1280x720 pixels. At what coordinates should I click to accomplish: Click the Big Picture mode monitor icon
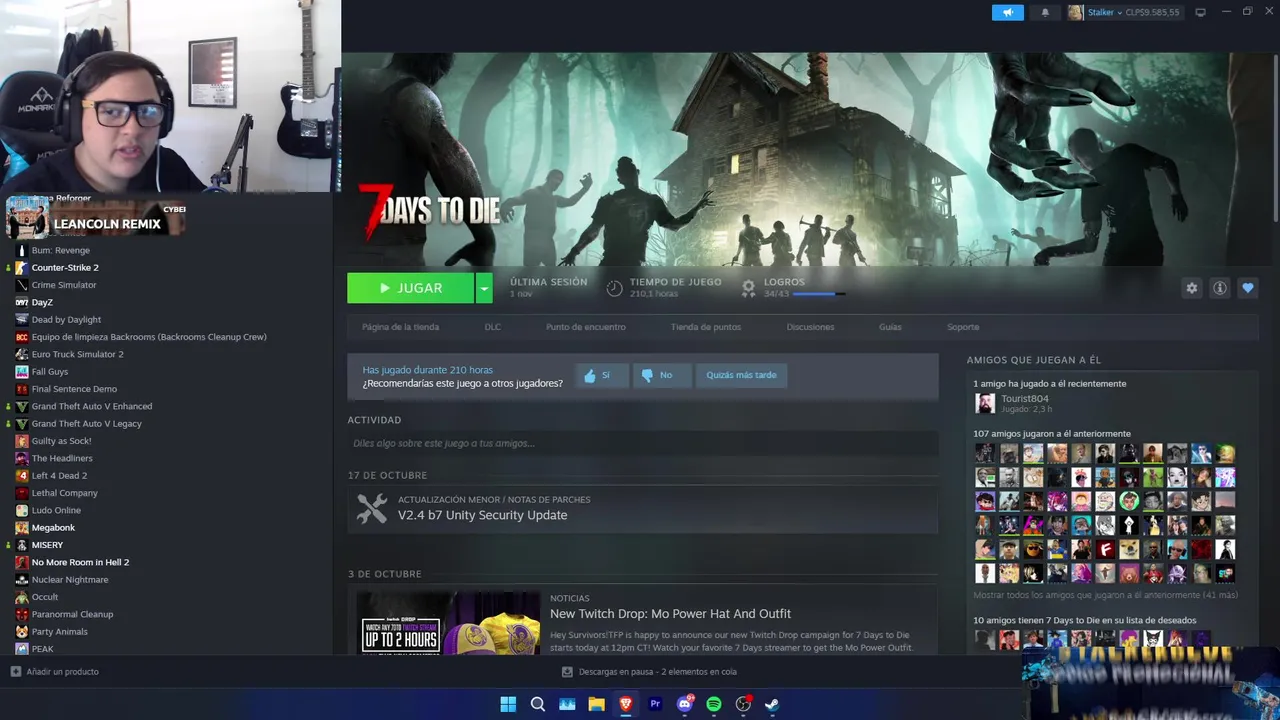click(1200, 13)
